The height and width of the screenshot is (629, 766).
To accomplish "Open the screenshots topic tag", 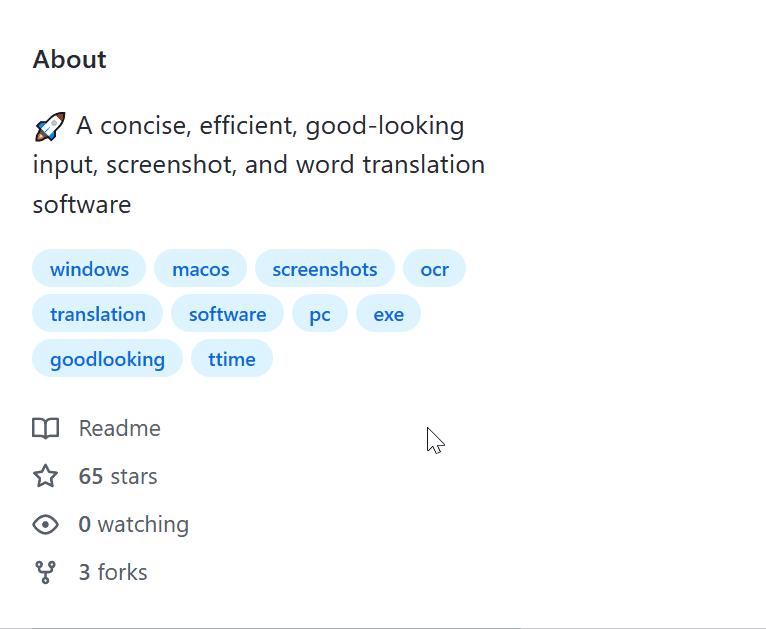I will click(x=325, y=269).
